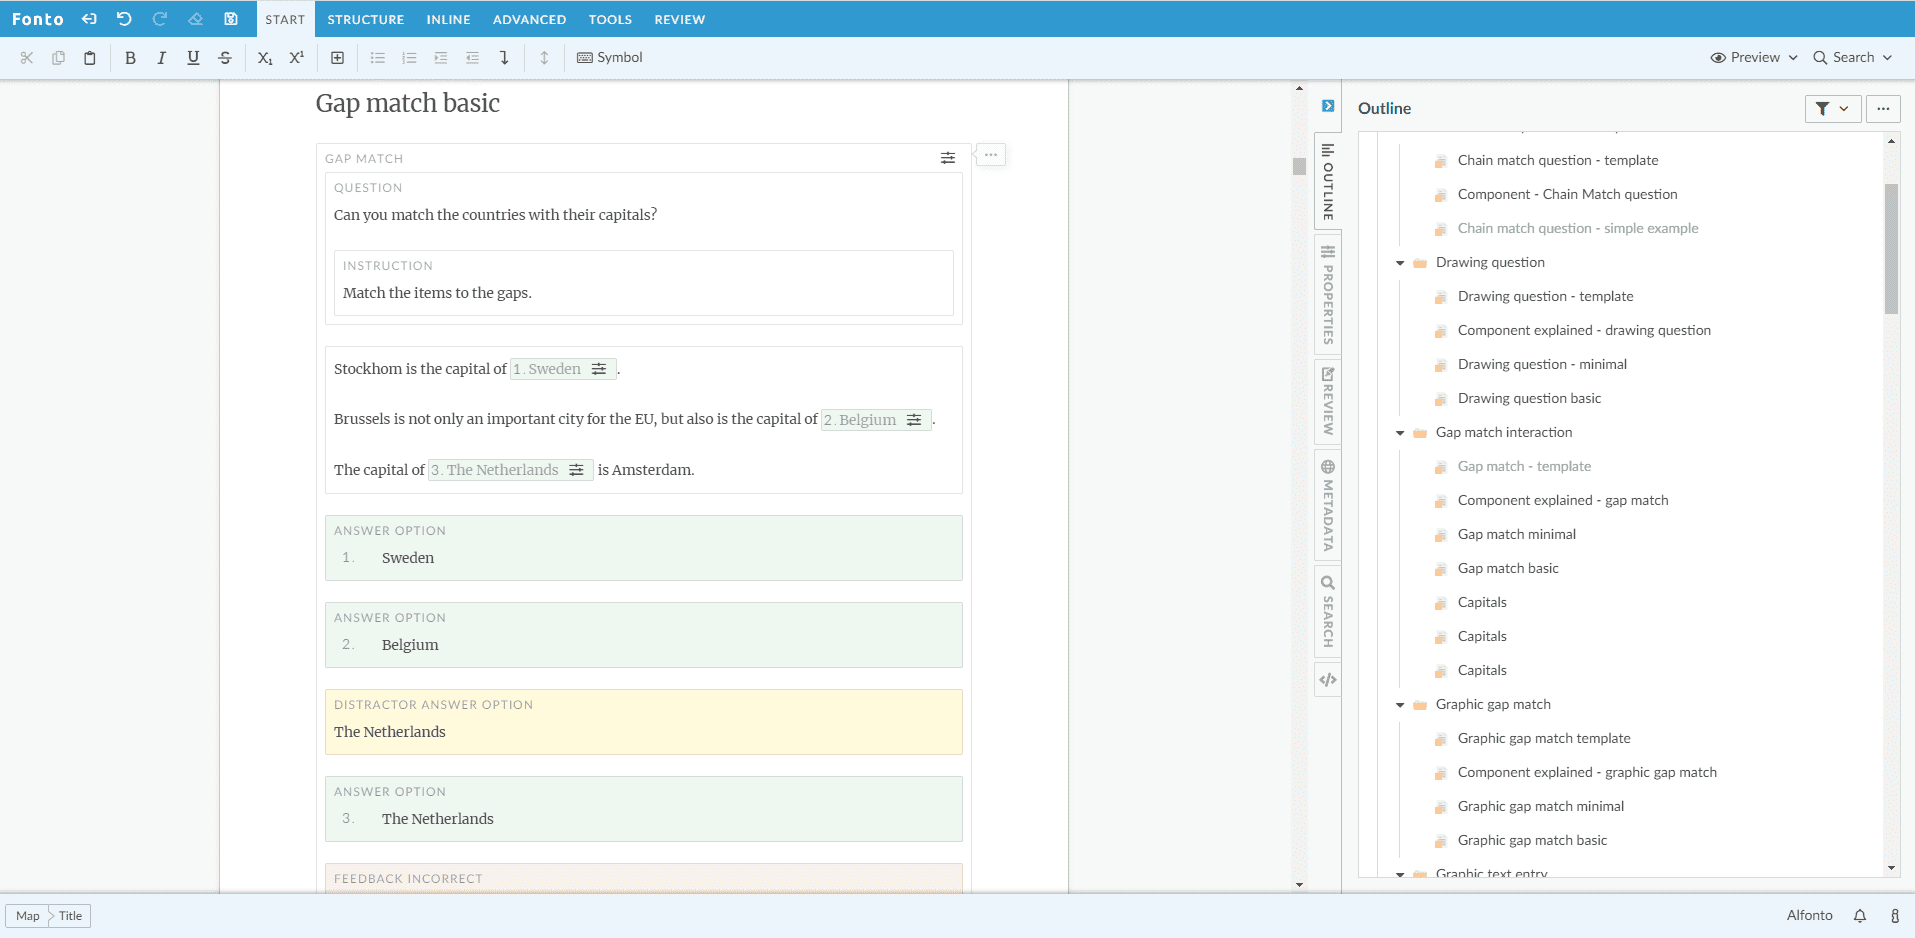This screenshot has width=1915, height=938.
Task: Switch to the Structure ribbon tab
Action: click(365, 19)
